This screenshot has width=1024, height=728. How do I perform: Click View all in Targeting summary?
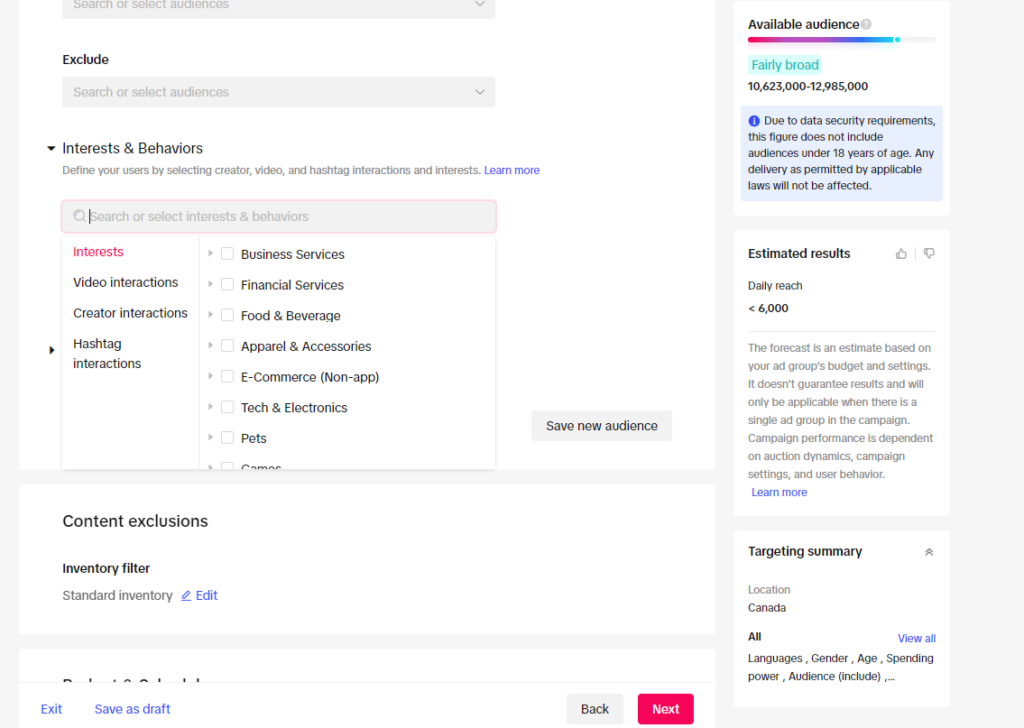pos(916,639)
